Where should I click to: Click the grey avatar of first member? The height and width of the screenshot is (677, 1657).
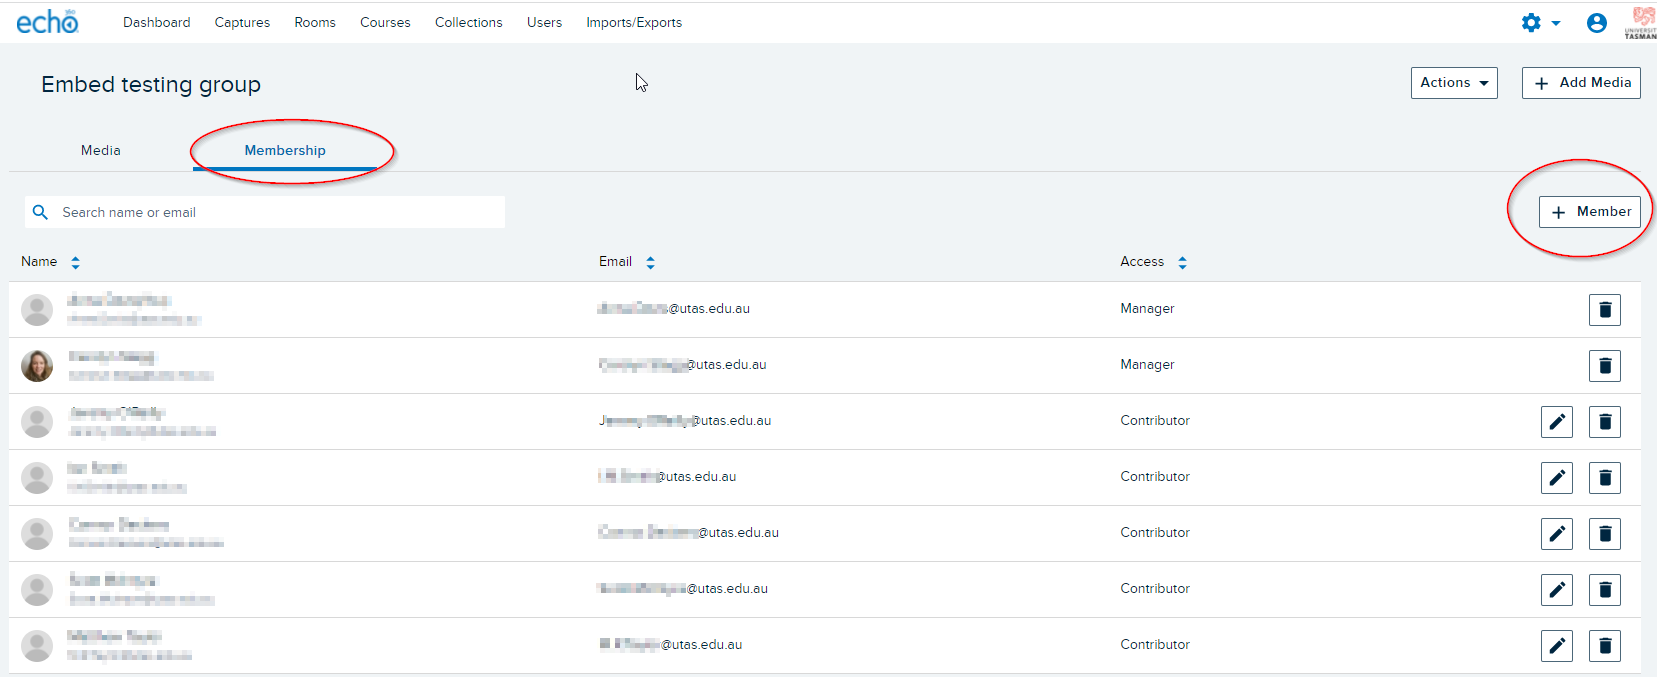point(37,310)
